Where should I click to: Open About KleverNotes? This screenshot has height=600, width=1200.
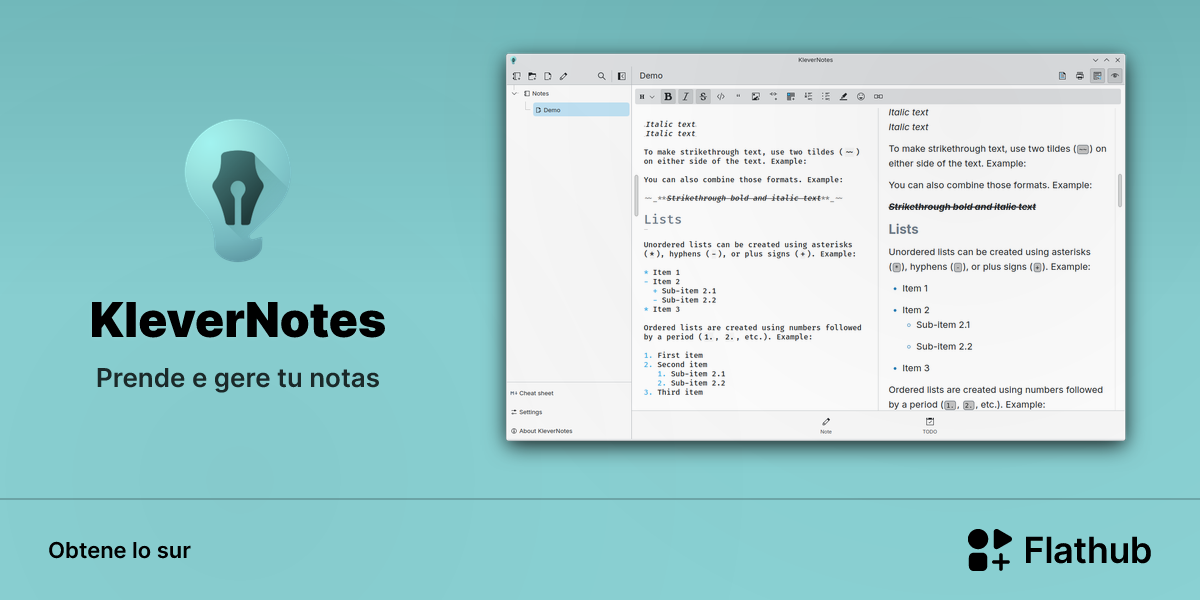[541, 431]
